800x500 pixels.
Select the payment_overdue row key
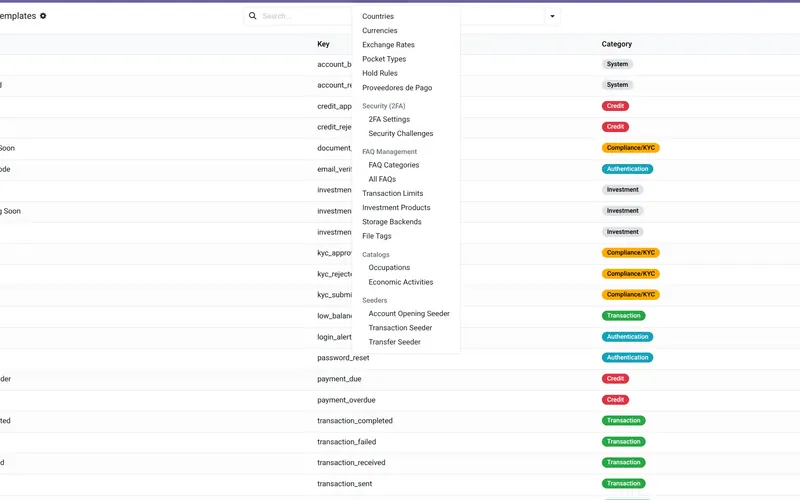(x=346, y=400)
